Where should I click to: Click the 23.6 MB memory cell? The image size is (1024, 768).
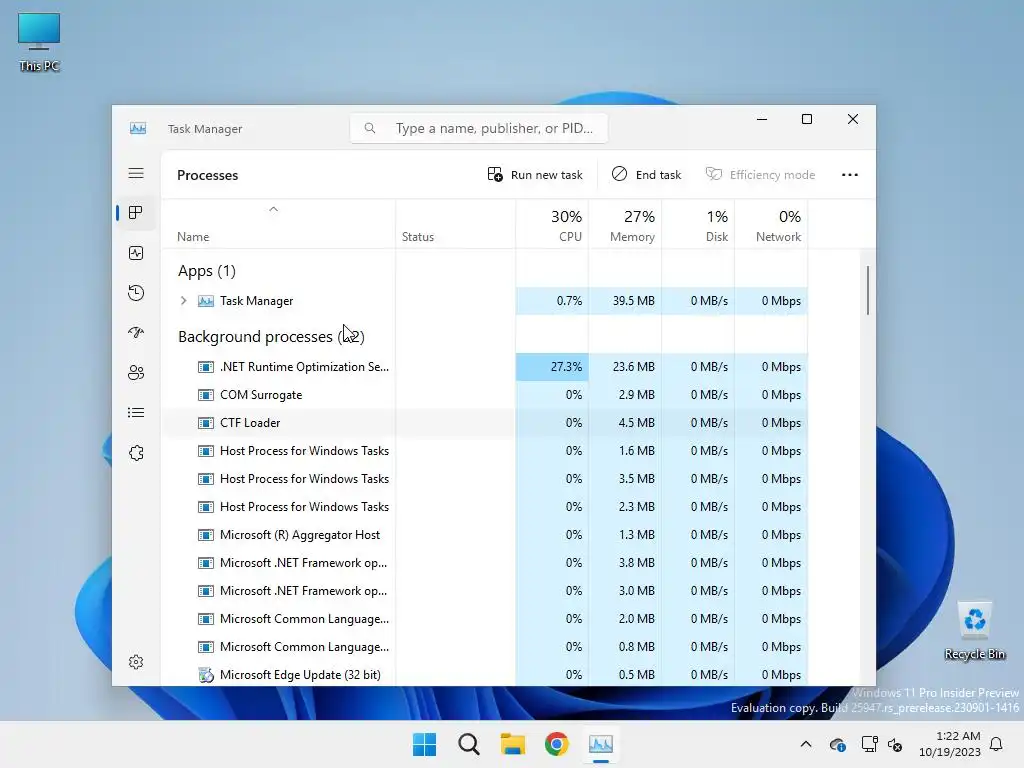625,367
